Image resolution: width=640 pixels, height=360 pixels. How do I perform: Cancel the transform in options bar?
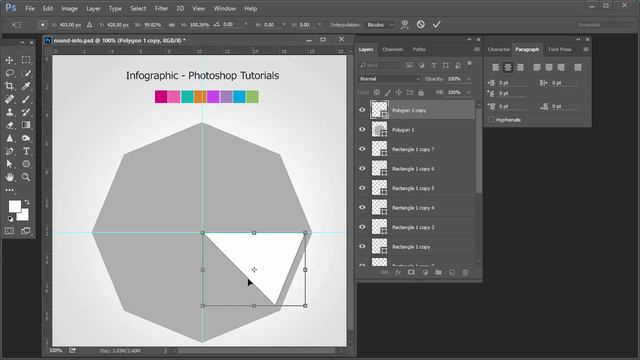point(421,24)
